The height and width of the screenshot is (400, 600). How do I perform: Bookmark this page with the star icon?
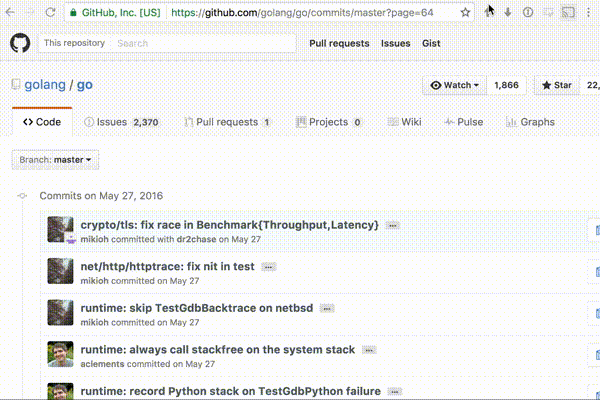(465, 13)
